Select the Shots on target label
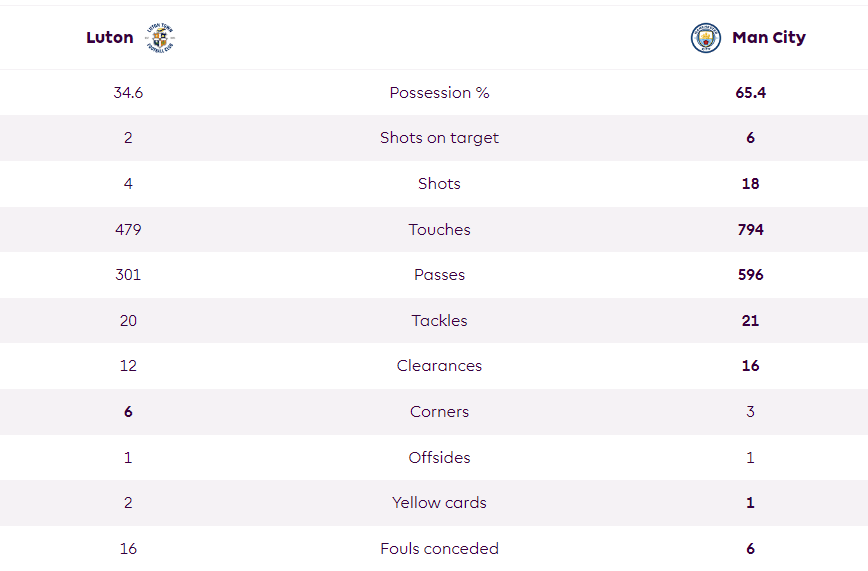The height and width of the screenshot is (571, 868). [440, 138]
